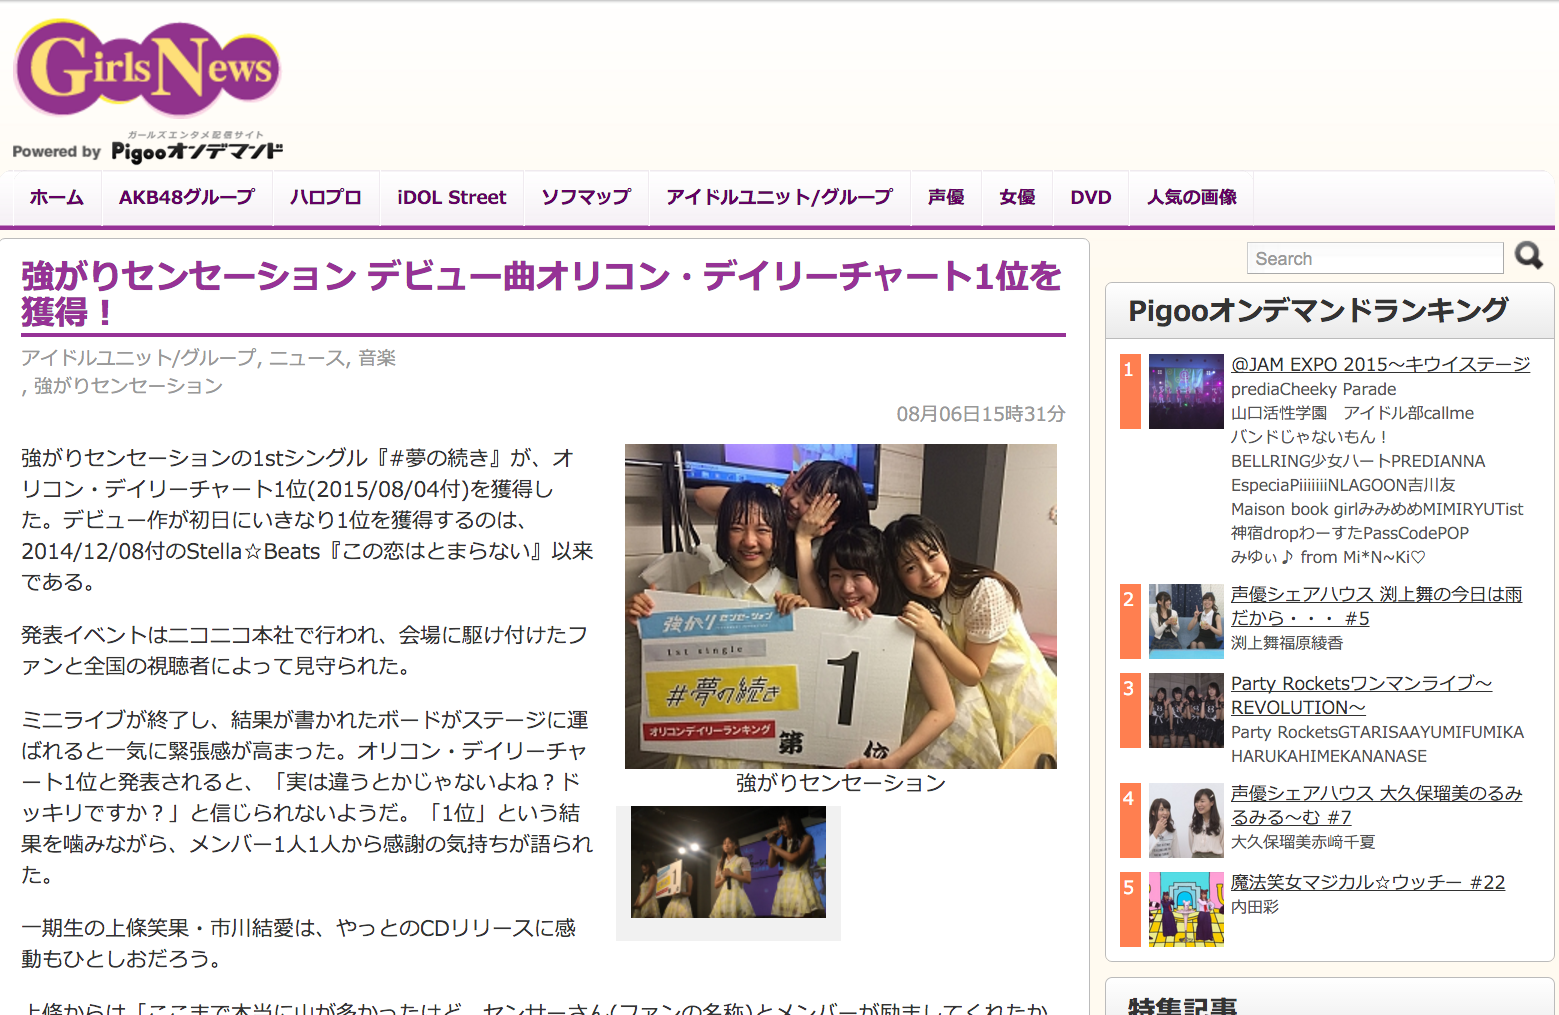Open the AKB48グループ menu
Image resolution: width=1559 pixels, height=1015 pixels.
click(x=187, y=198)
